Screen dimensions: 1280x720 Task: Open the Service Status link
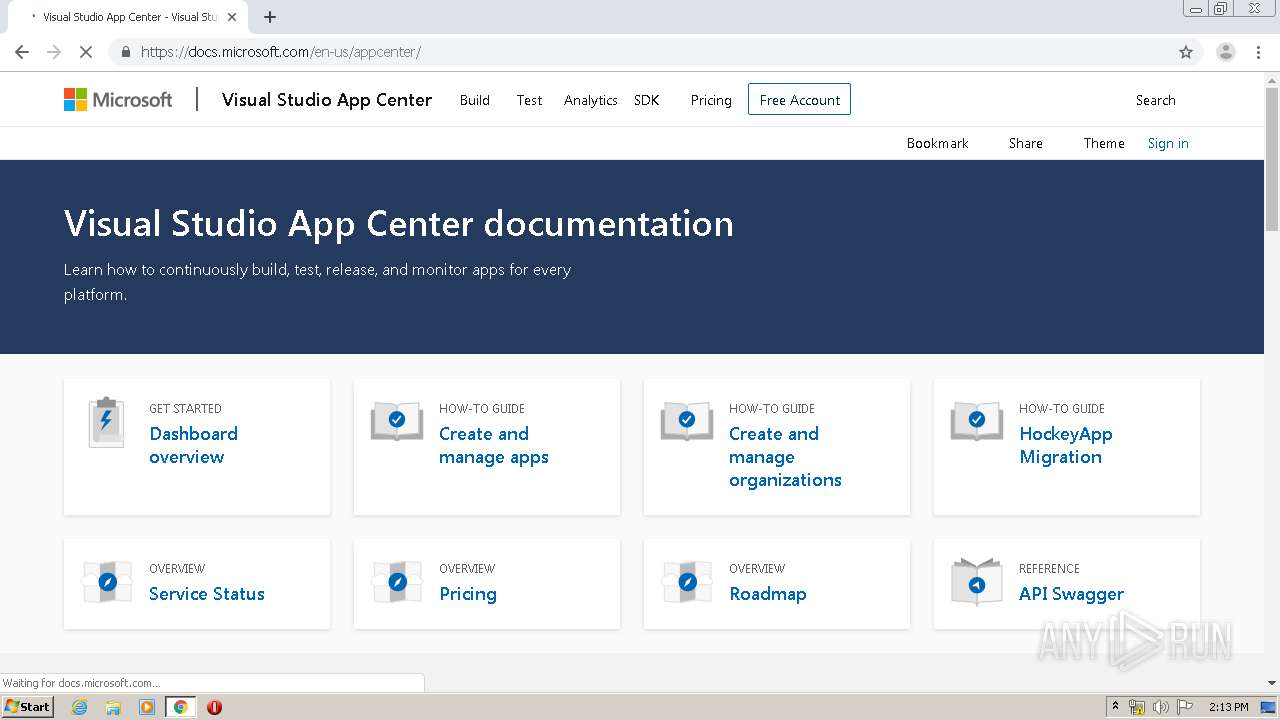pyautogui.click(x=207, y=593)
